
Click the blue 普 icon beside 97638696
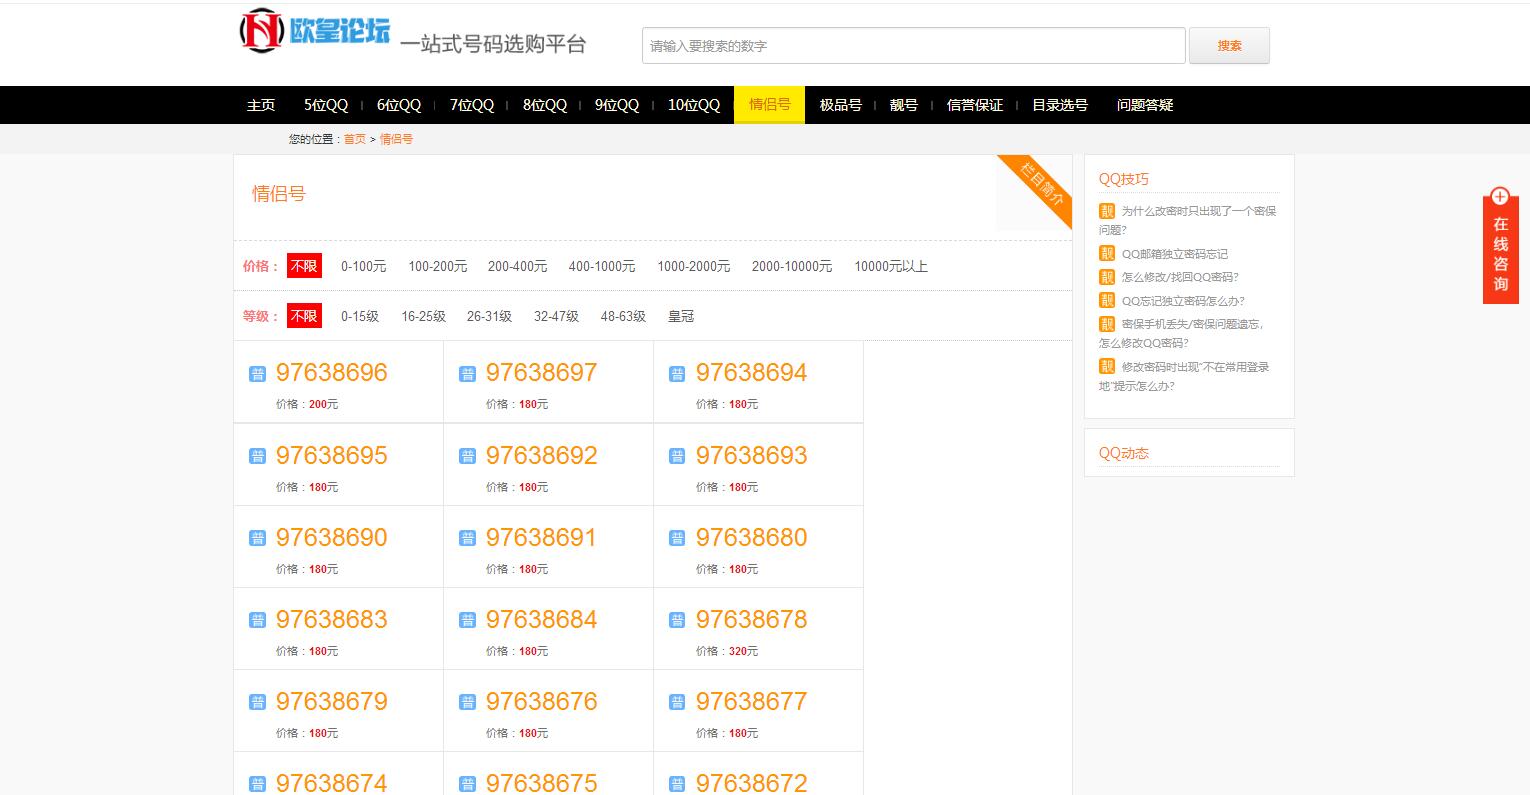[258, 372]
